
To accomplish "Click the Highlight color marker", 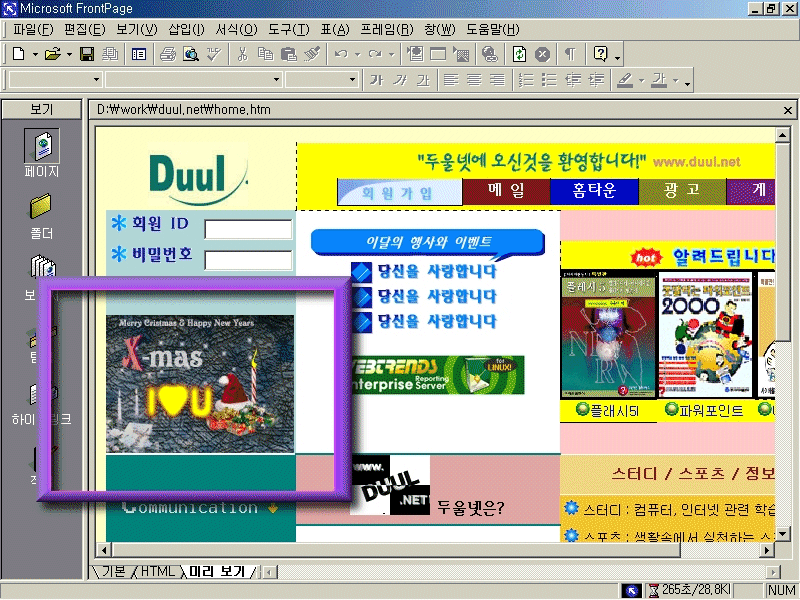I will tap(625, 80).
